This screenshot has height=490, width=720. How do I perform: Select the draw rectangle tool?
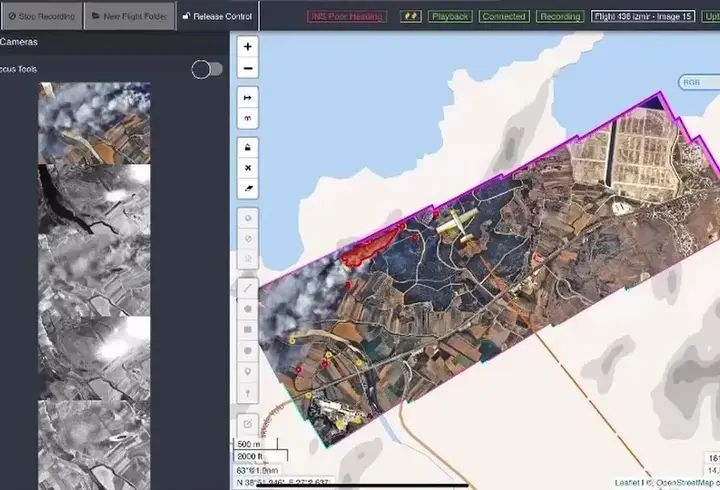[248, 330]
